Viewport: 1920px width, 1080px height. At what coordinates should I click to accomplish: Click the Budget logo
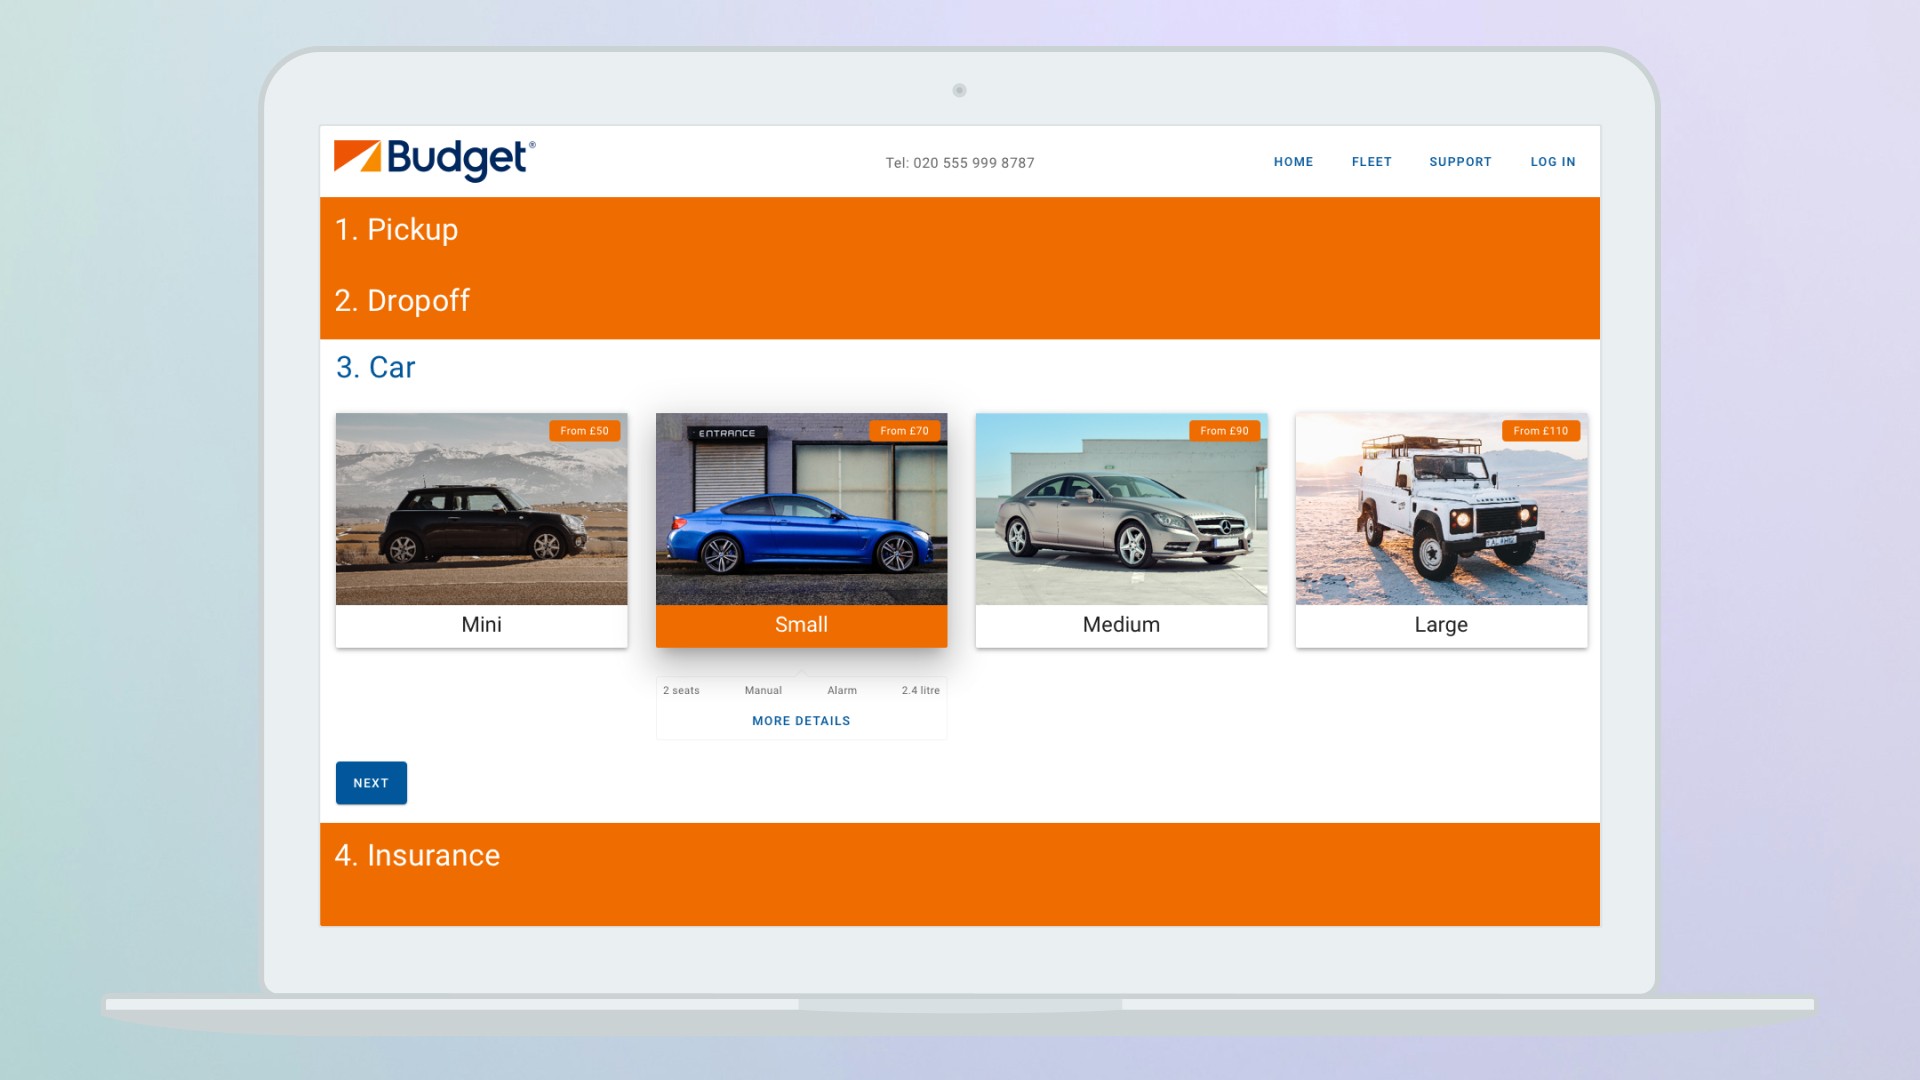pos(434,160)
